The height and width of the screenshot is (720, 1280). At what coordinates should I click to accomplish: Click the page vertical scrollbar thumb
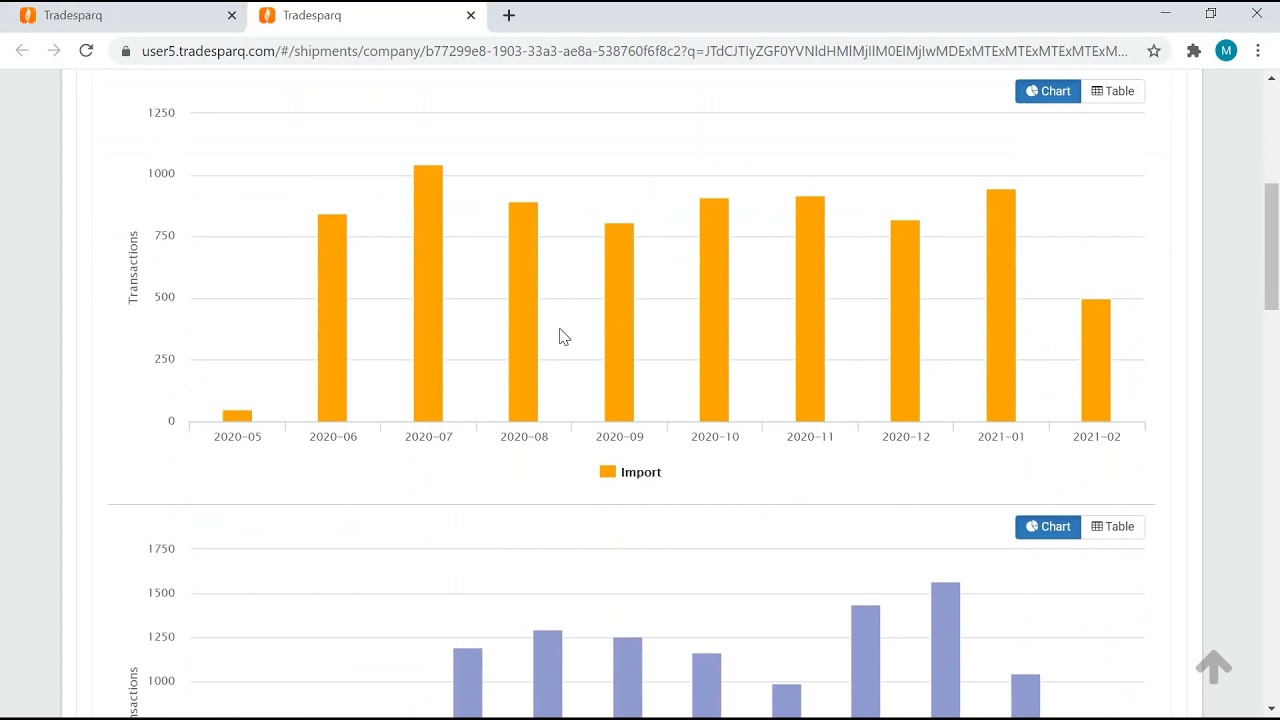coord(1272,247)
